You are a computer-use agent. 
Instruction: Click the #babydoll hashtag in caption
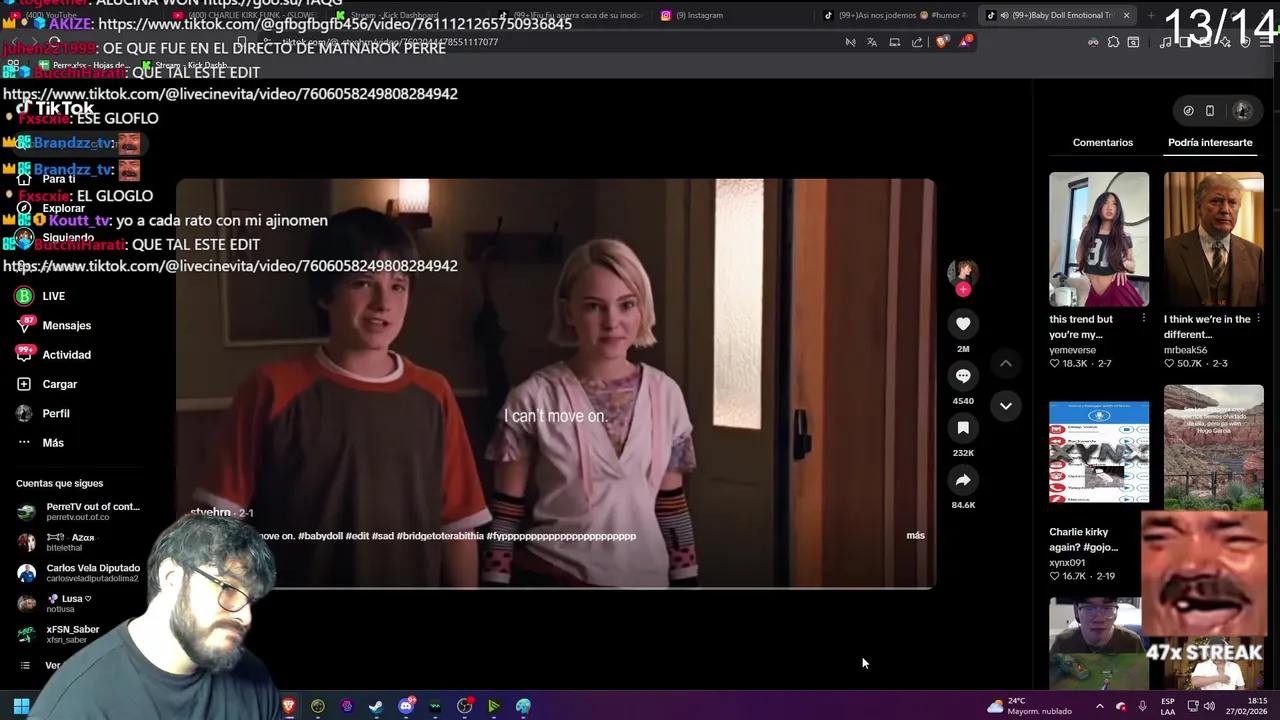tap(320, 536)
